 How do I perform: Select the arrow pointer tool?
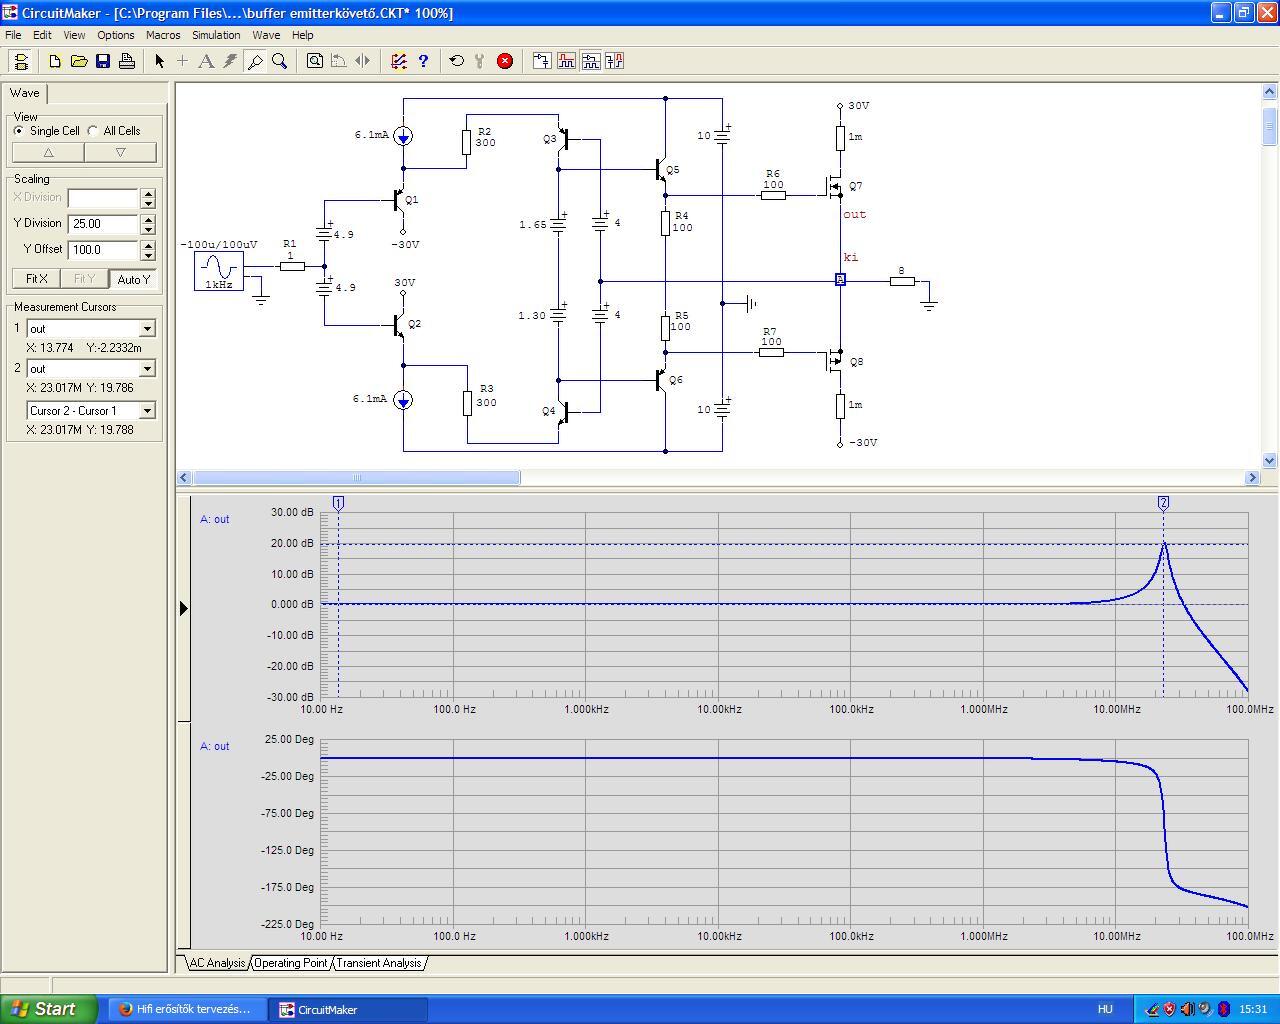[159, 61]
